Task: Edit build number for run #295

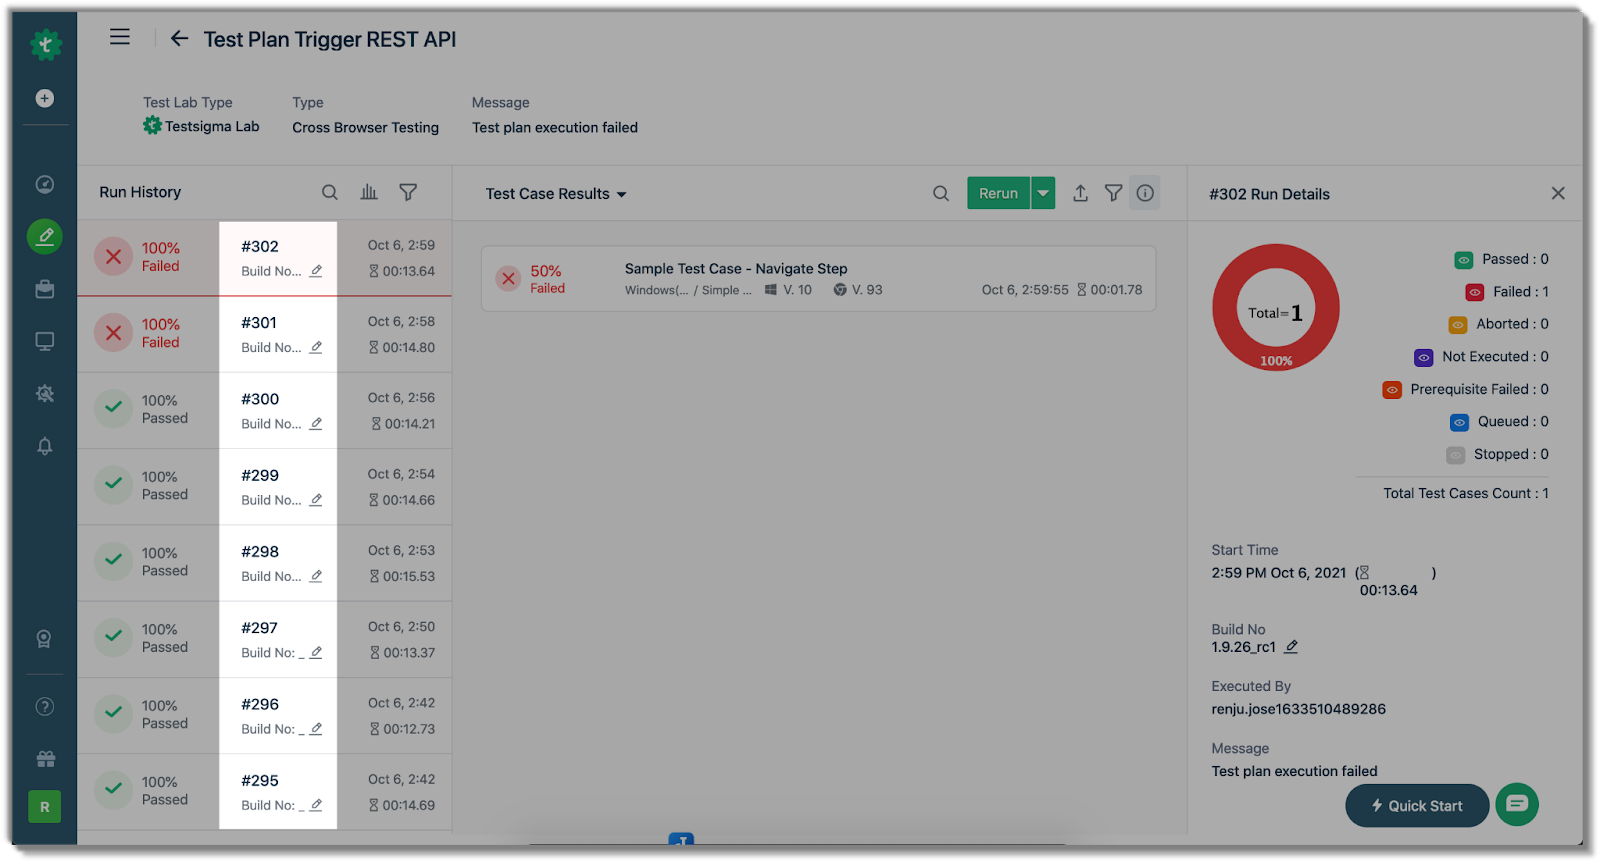Action: point(316,805)
